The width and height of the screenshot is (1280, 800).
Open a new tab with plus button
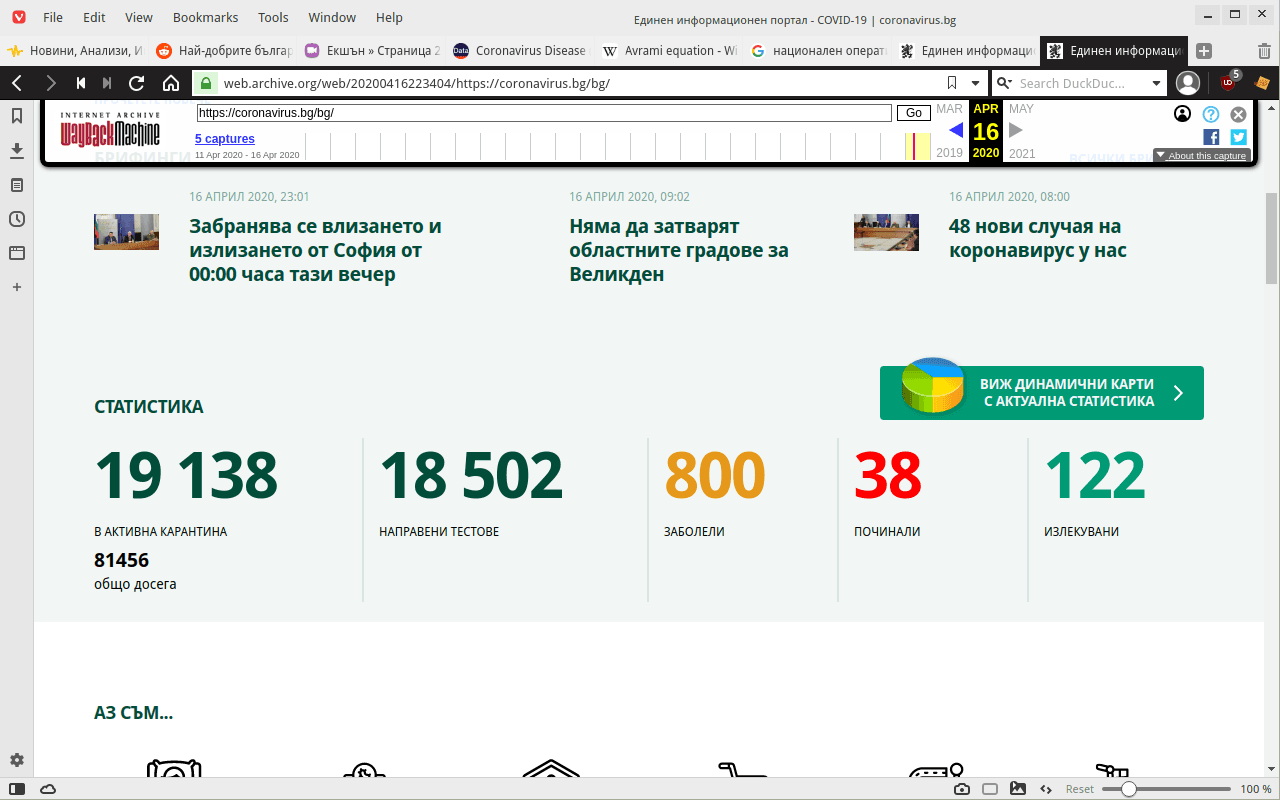coord(1204,51)
